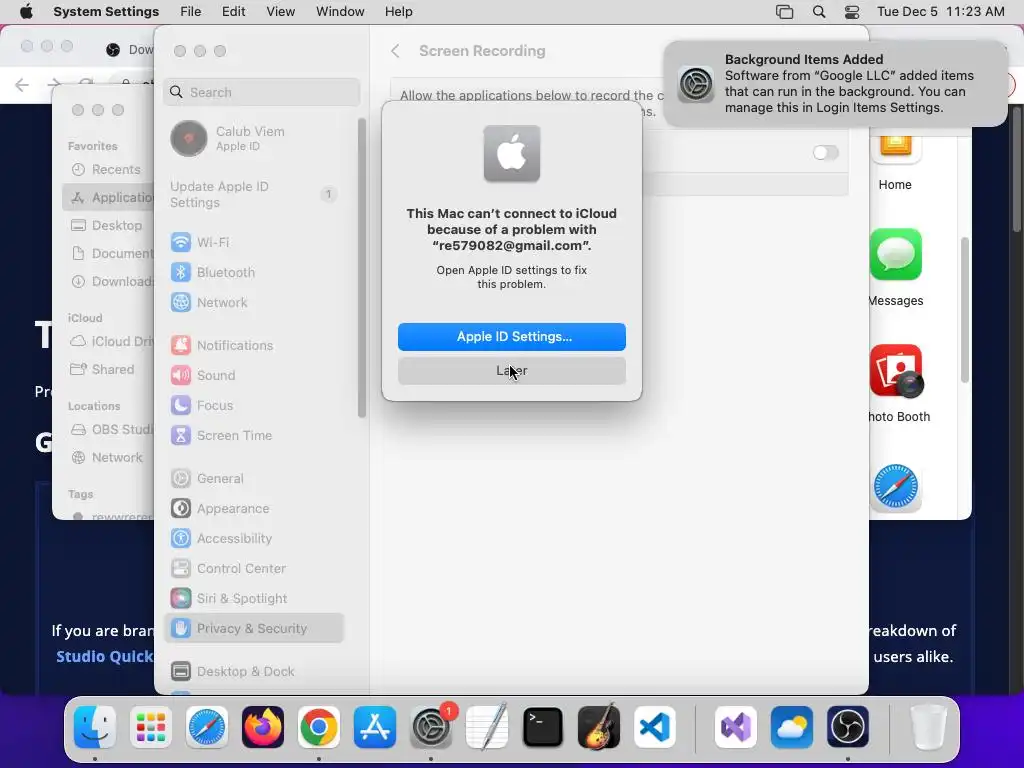
Task: Focus the System Settings search field
Action: tap(261, 92)
